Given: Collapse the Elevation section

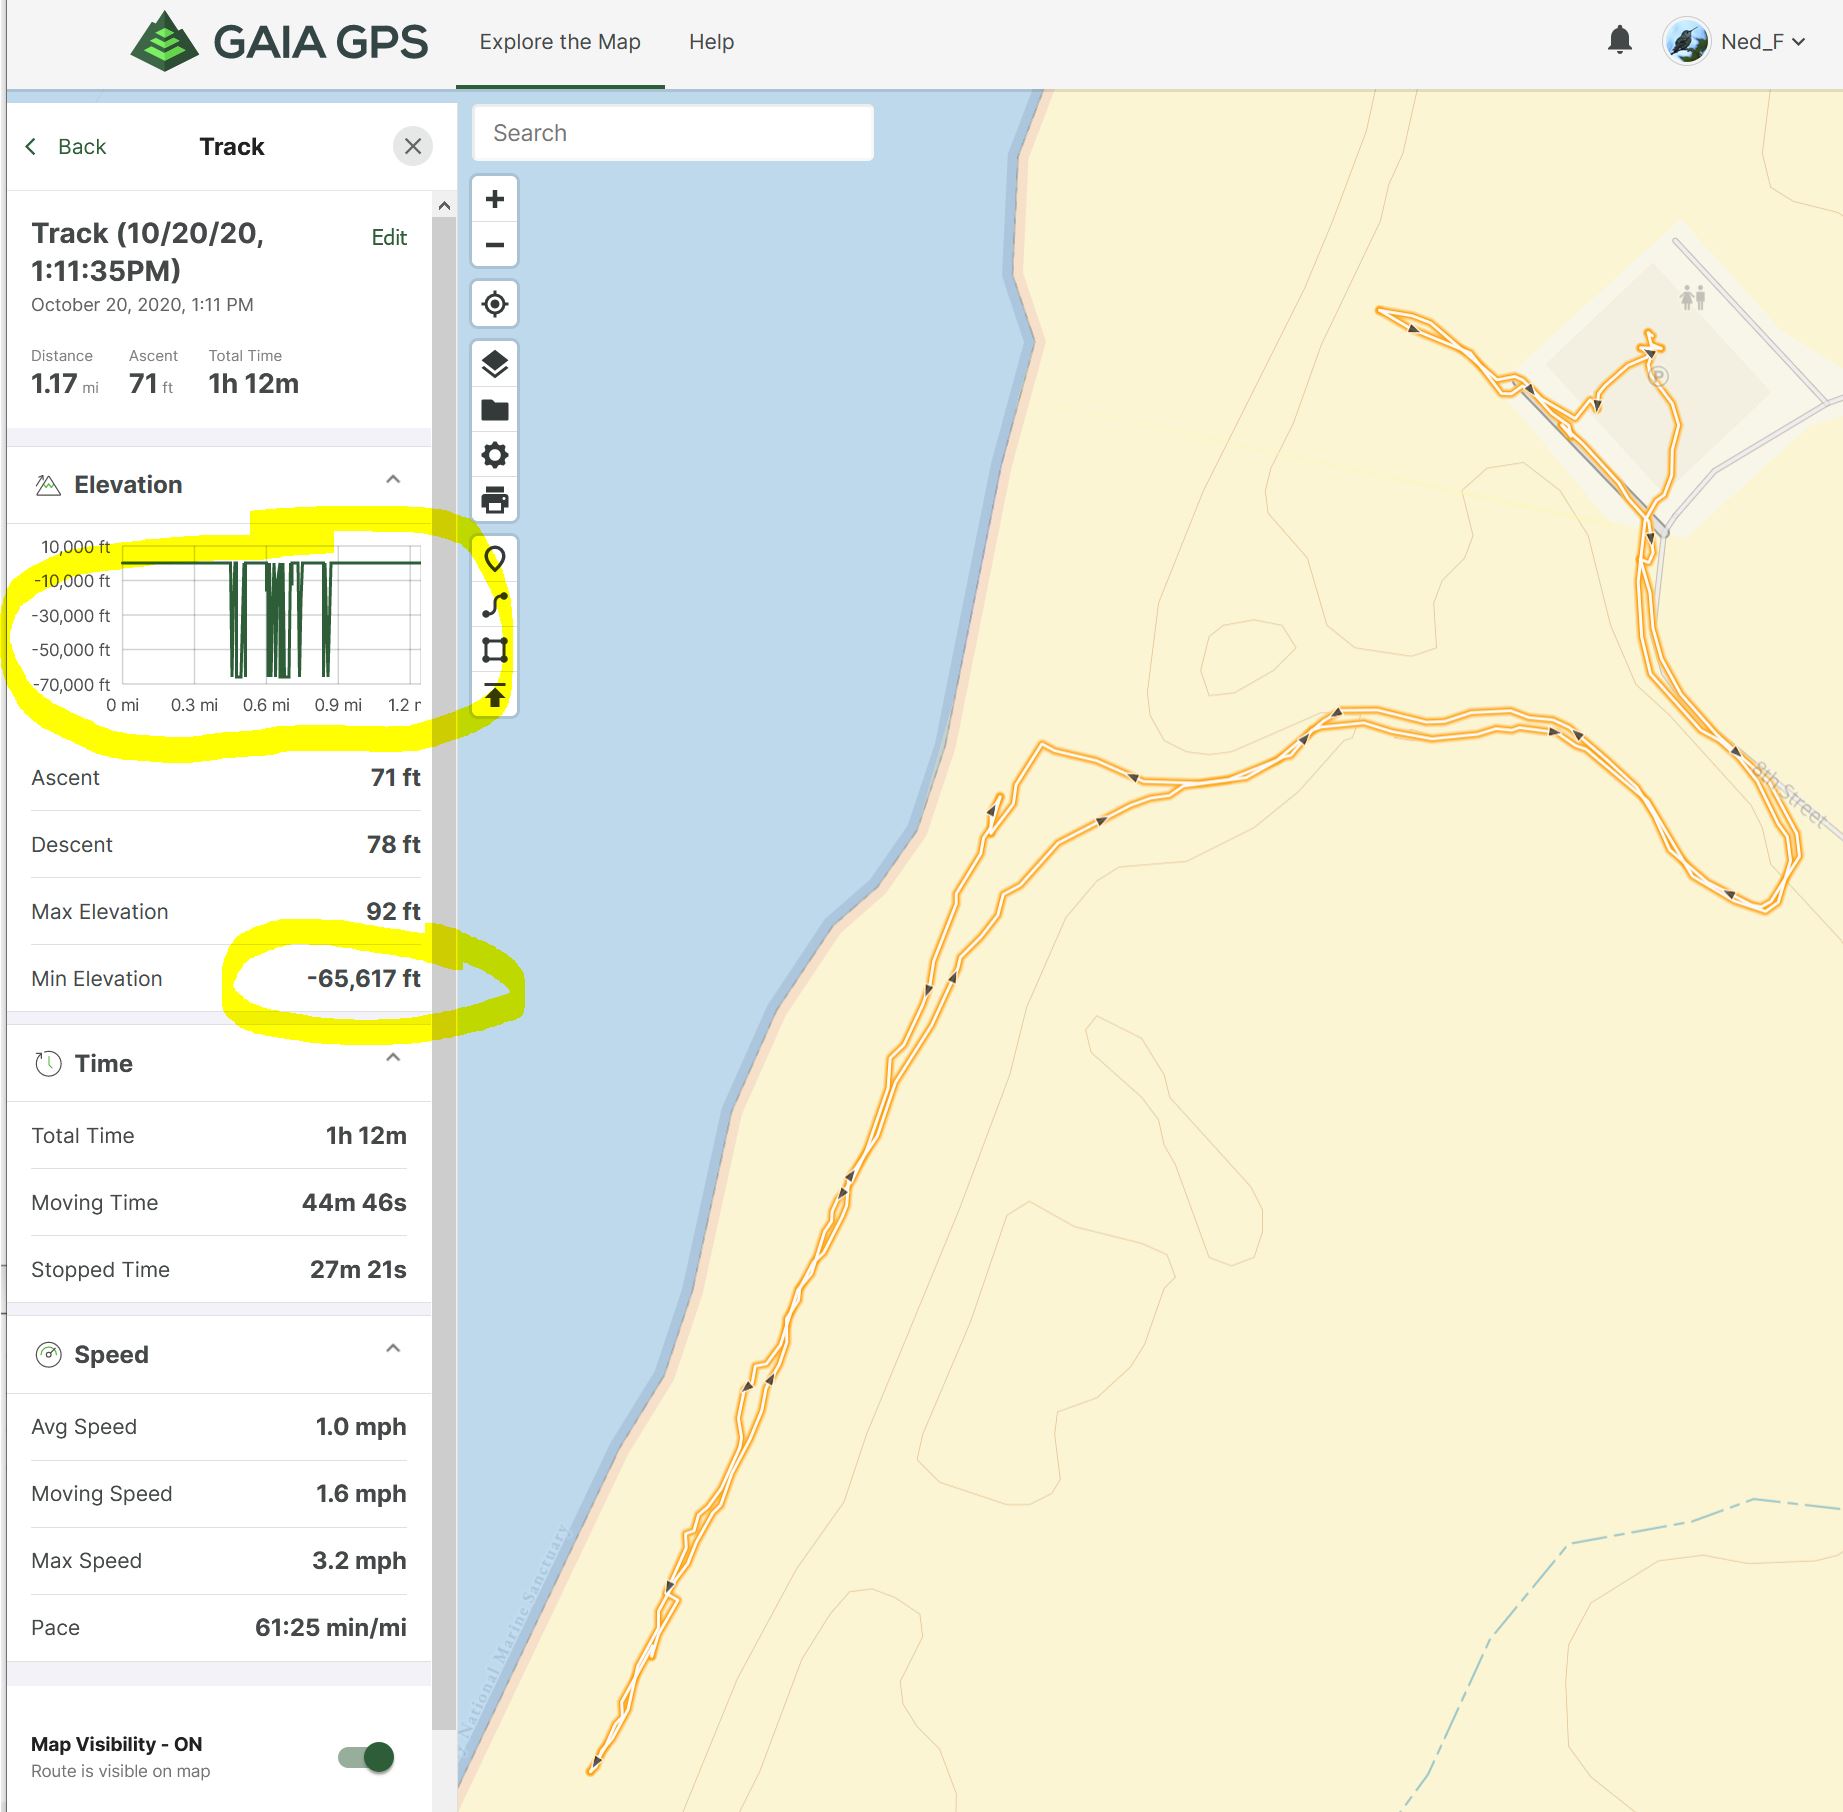Looking at the screenshot, I should tap(393, 480).
